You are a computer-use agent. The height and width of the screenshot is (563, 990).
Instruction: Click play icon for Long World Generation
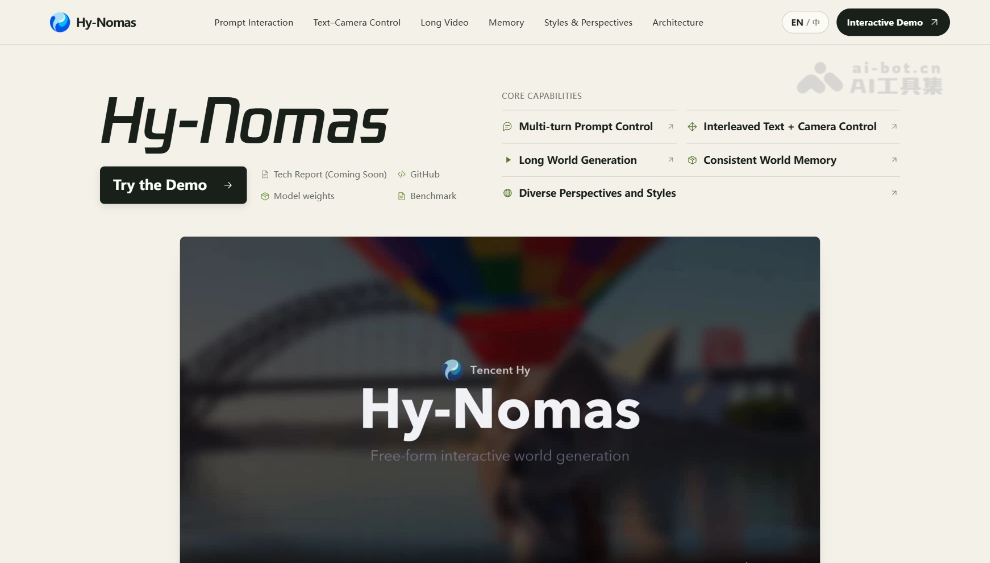click(x=508, y=160)
